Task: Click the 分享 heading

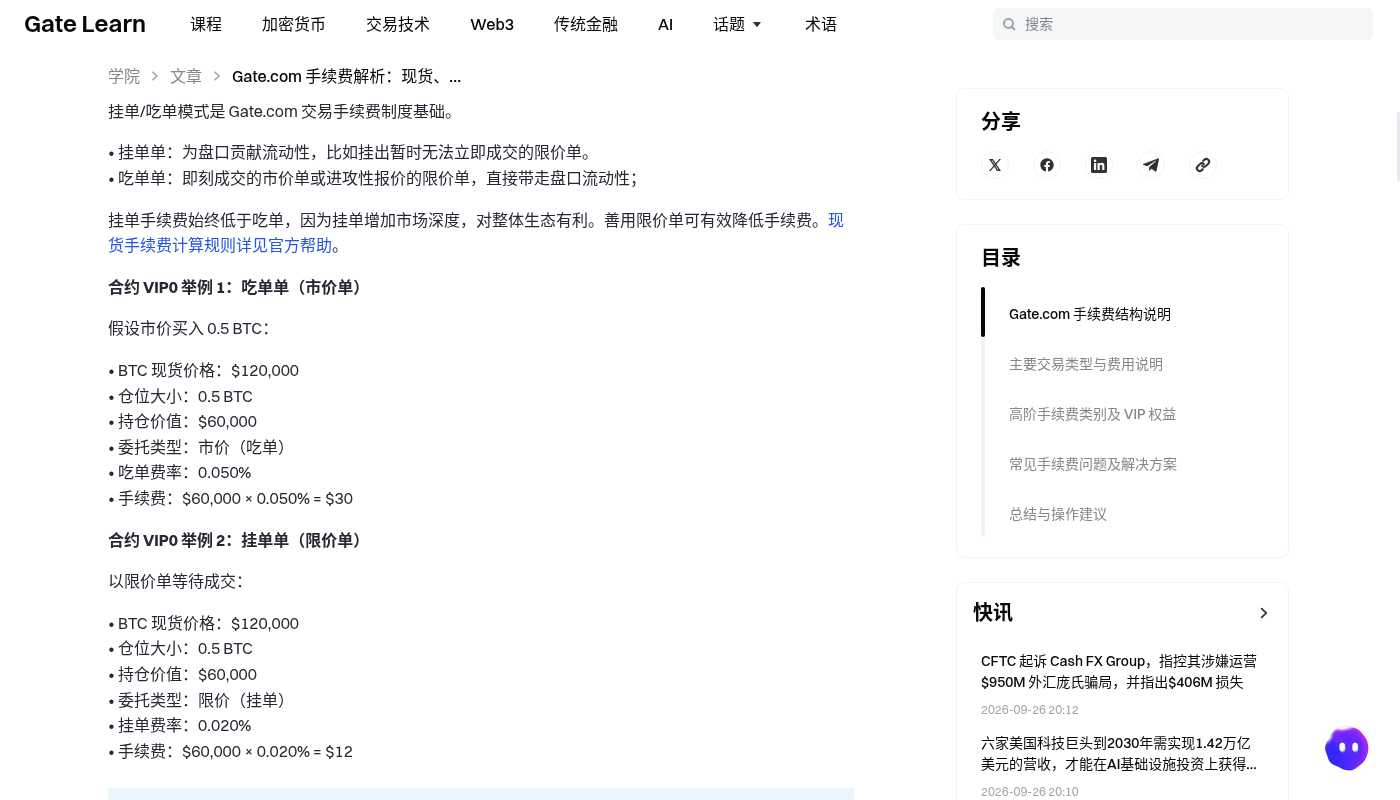Action: coord(1001,122)
